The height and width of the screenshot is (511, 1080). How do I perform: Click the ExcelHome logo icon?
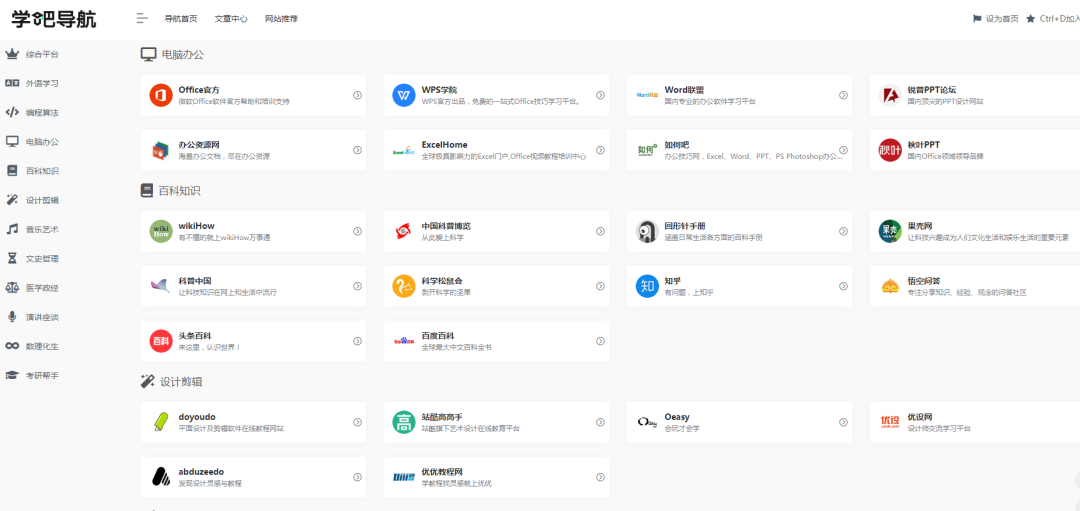(404, 150)
